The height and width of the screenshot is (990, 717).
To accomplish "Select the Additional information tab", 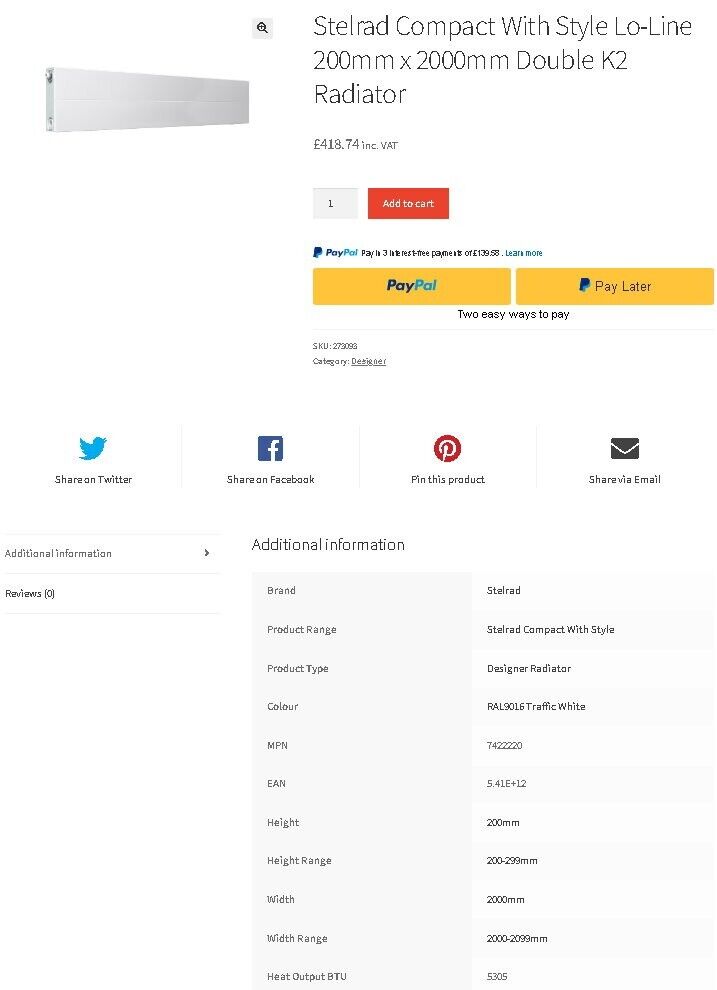I will tap(111, 553).
